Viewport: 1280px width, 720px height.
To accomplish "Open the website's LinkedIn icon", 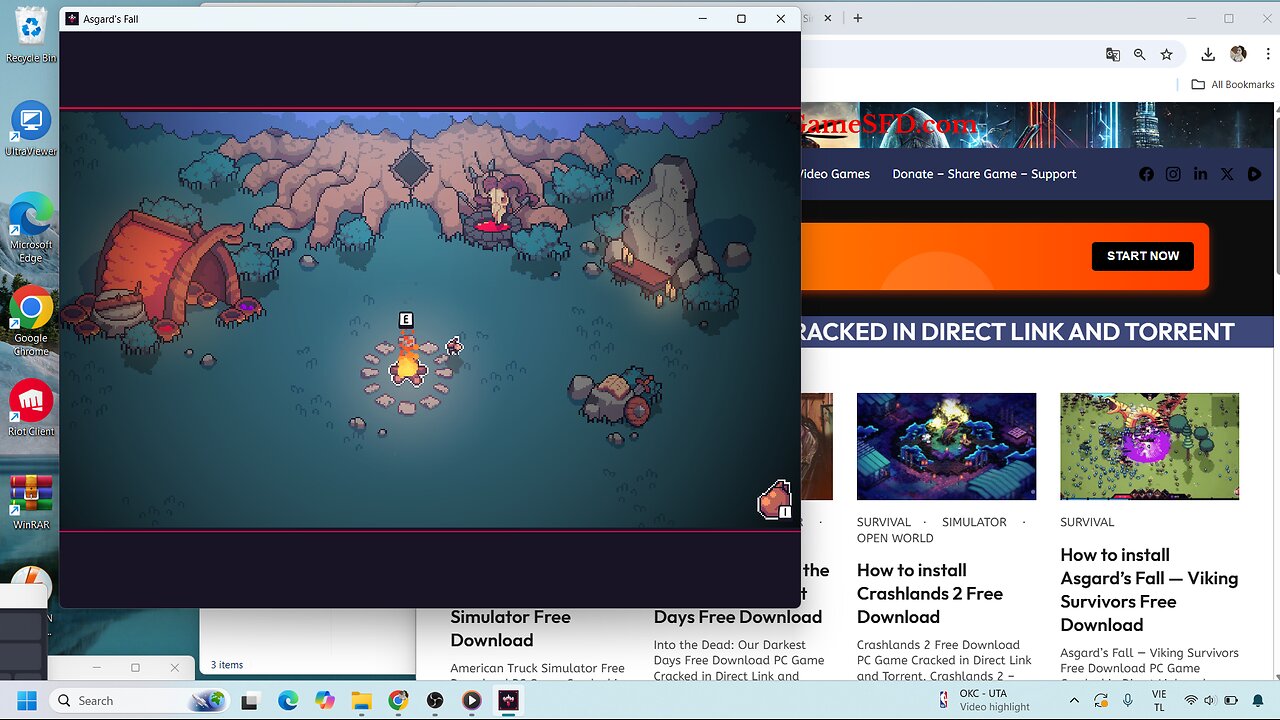I will pyautogui.click(x=1200, y=174).
